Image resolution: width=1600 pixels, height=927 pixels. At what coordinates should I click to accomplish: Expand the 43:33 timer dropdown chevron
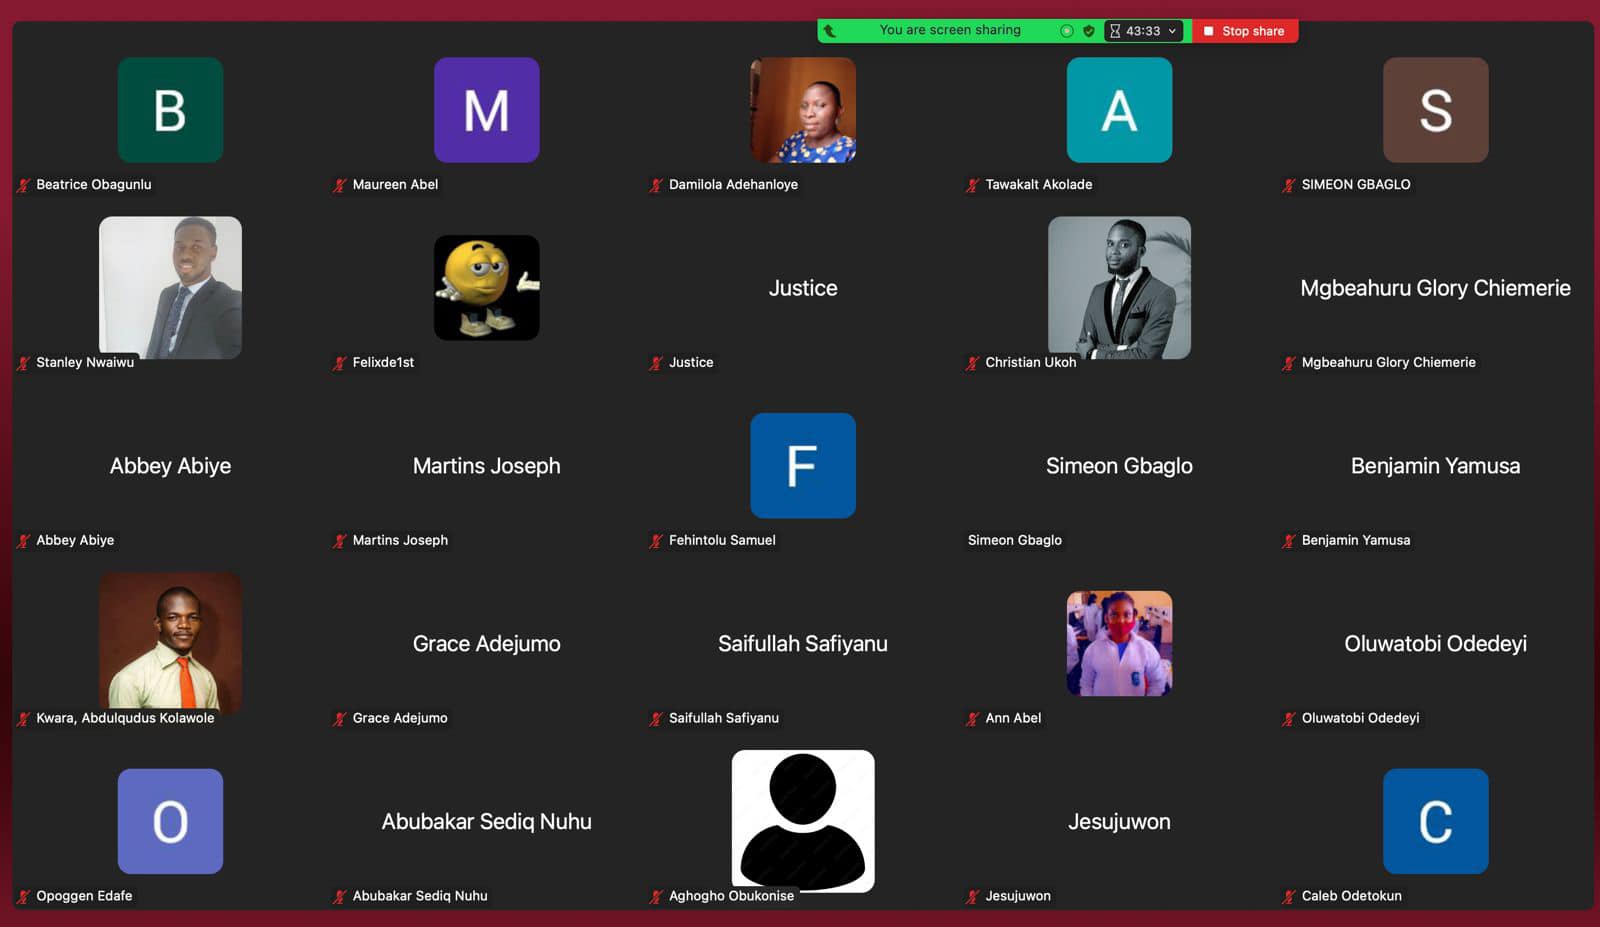point(1172,31)
